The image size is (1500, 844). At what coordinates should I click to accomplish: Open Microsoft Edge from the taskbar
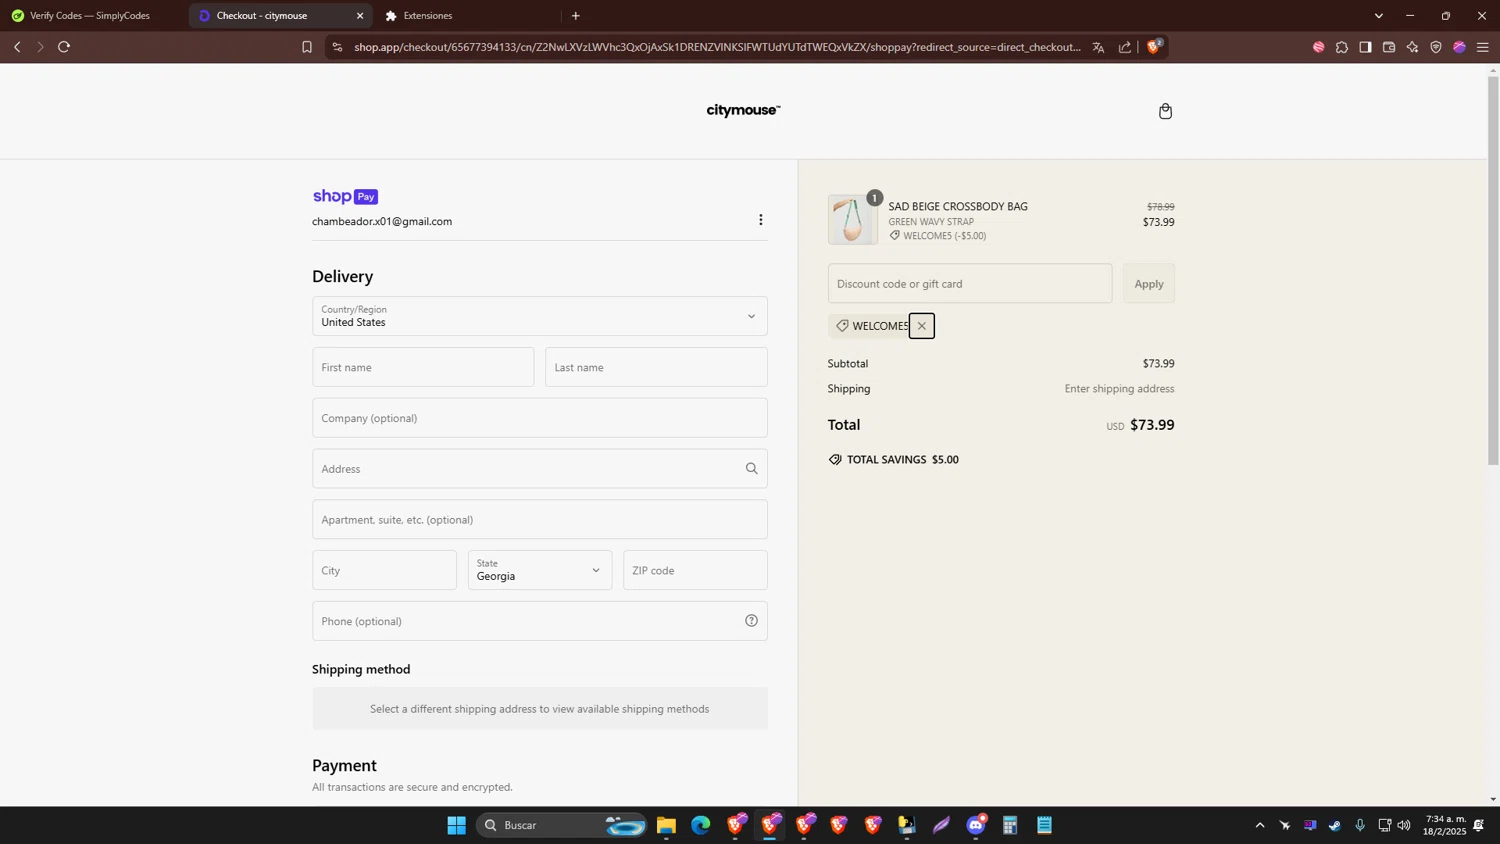700,825
